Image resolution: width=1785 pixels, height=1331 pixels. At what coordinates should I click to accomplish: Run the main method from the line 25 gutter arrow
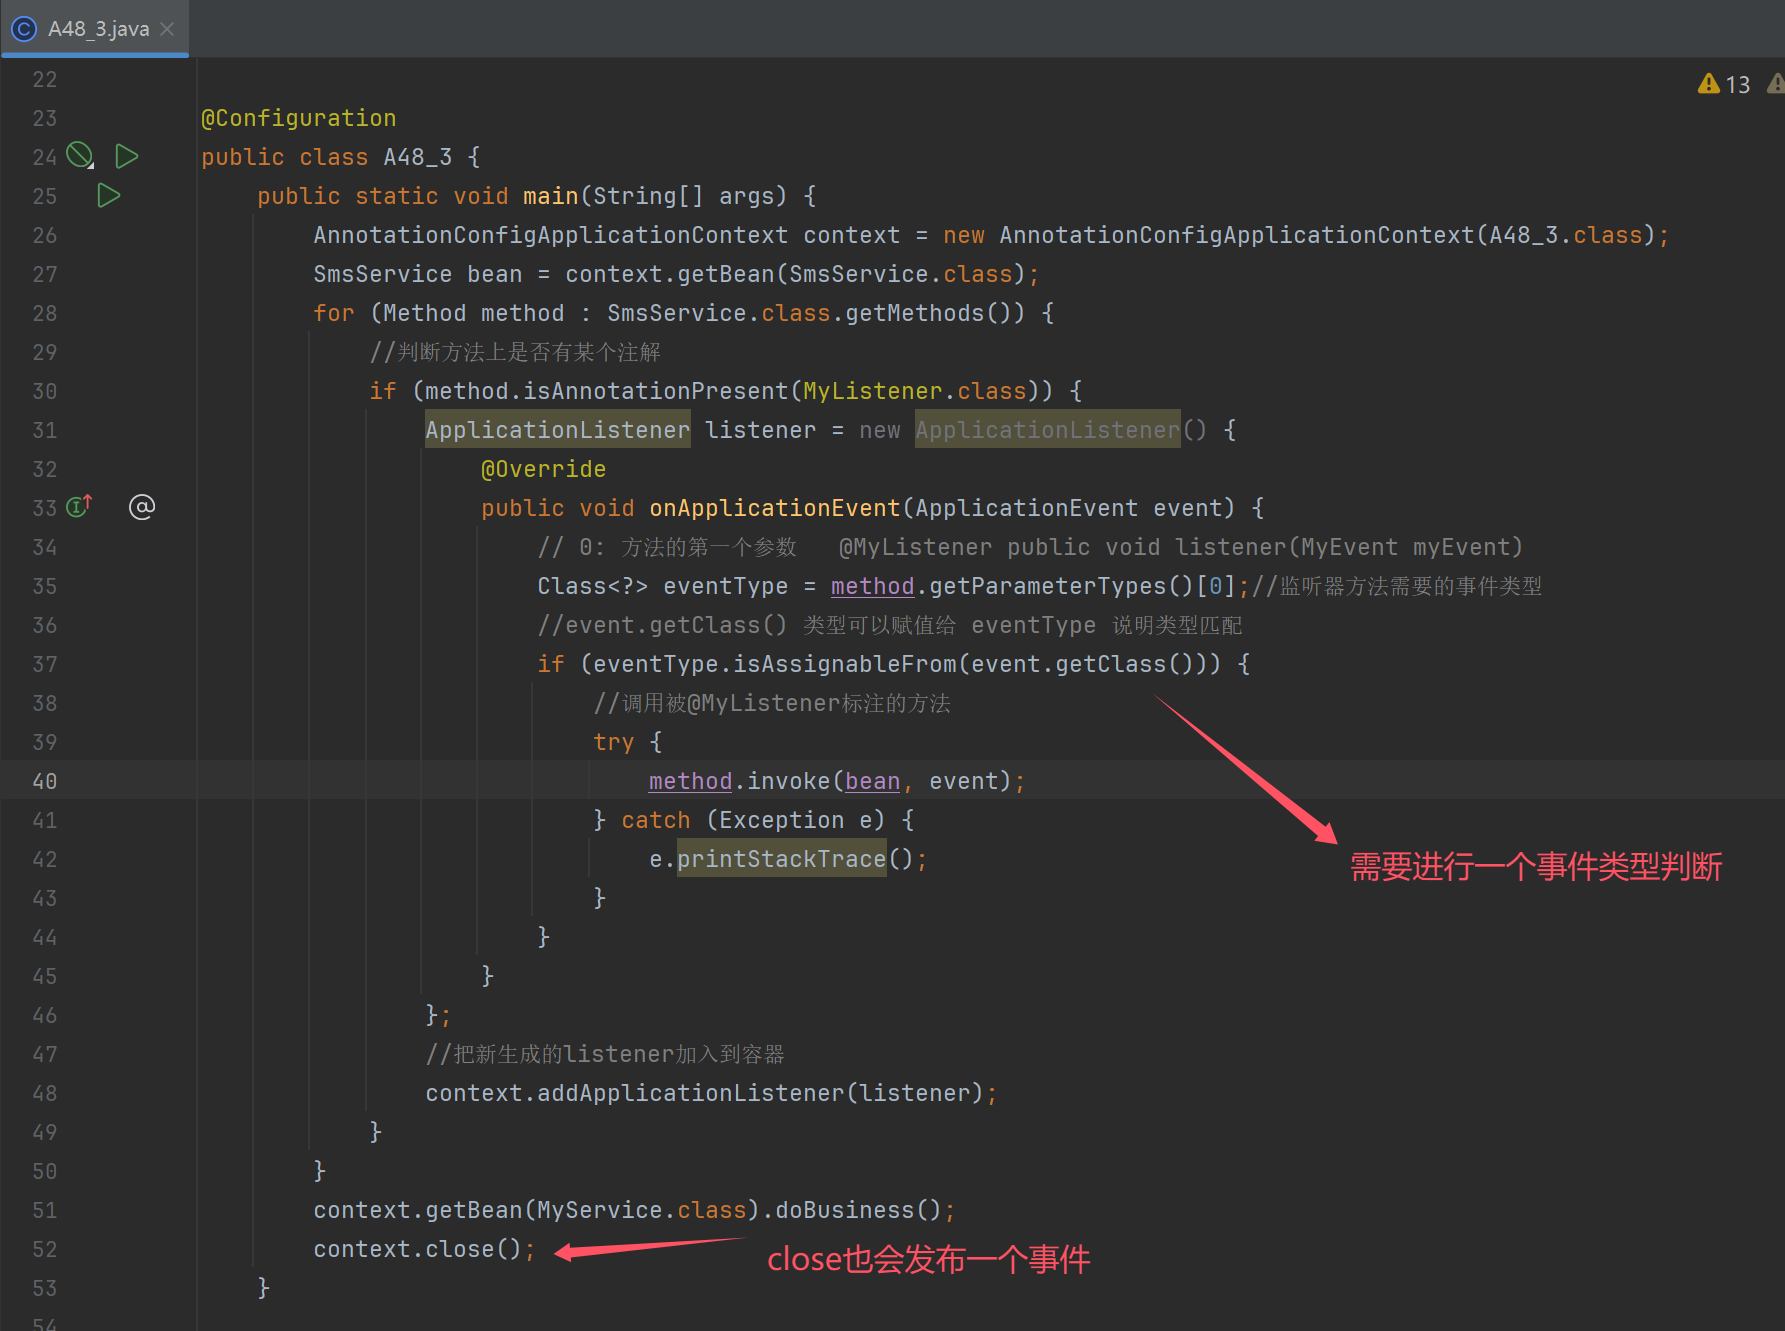tap(108, 195)
